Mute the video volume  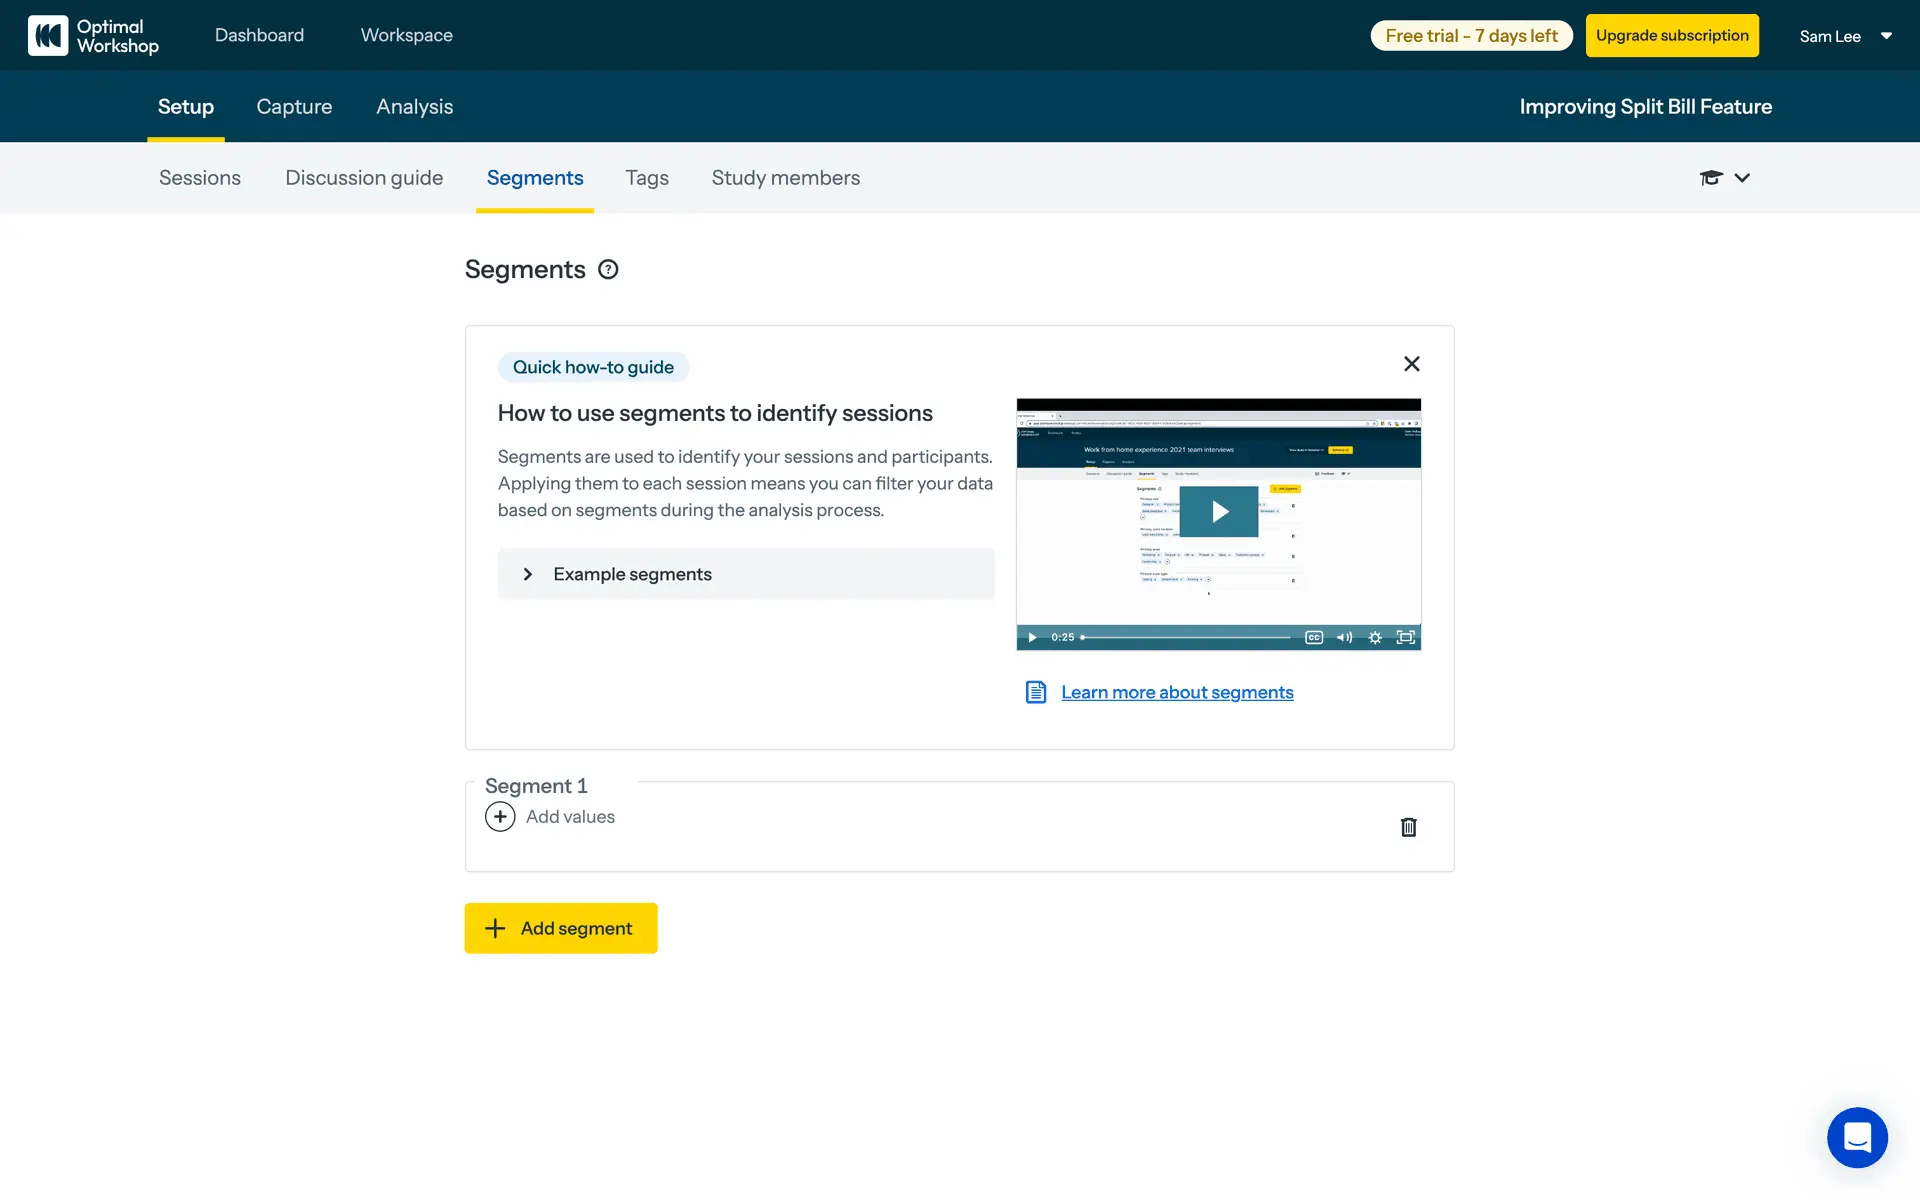click(1344, 638)
